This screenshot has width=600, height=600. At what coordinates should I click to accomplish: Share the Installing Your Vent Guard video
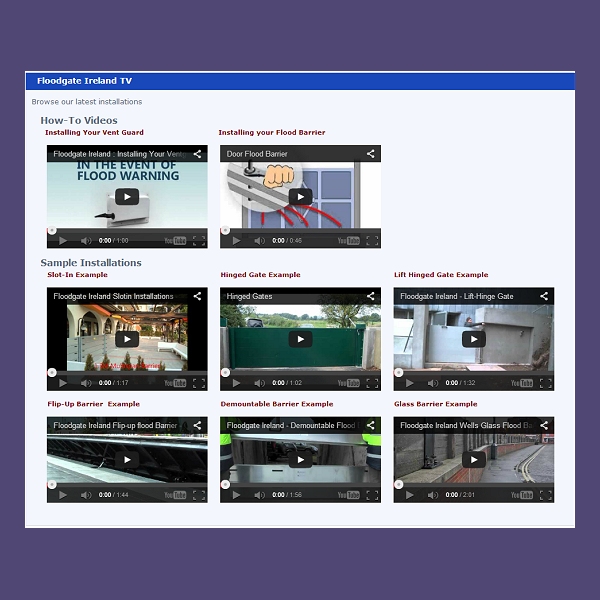tap(197, 154)
